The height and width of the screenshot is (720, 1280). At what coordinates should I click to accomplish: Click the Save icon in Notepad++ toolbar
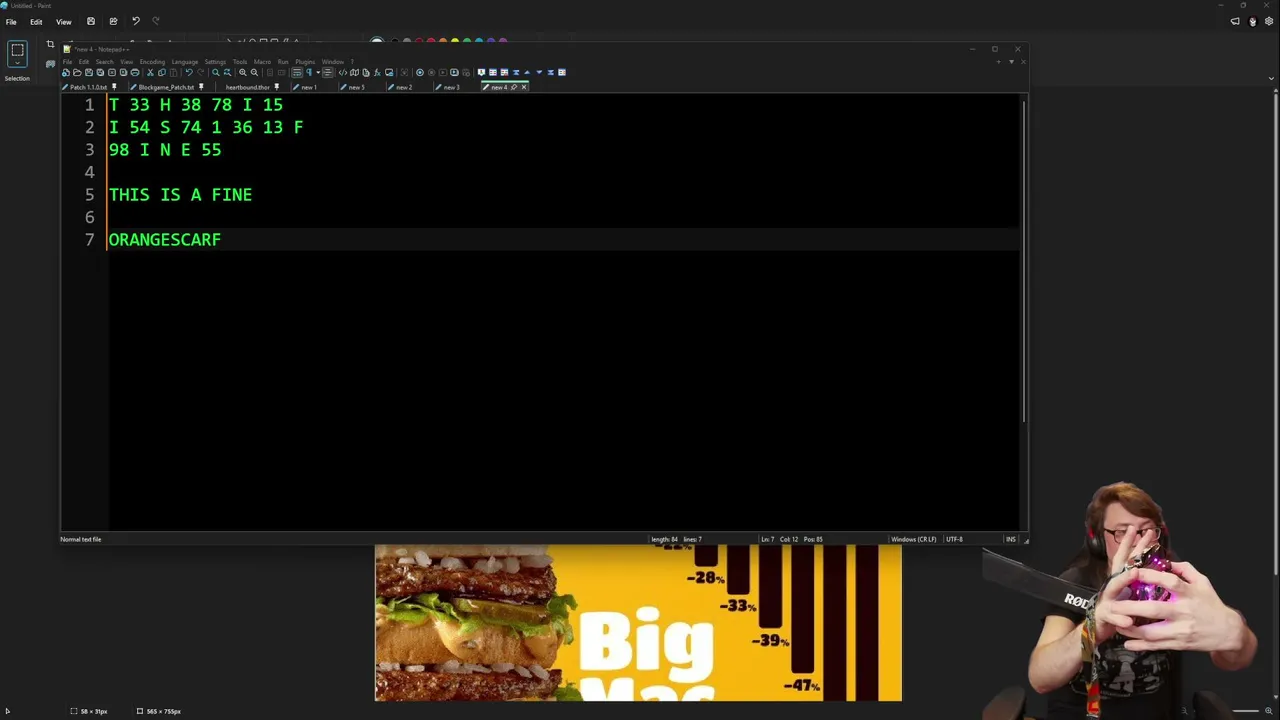point(88,72)
